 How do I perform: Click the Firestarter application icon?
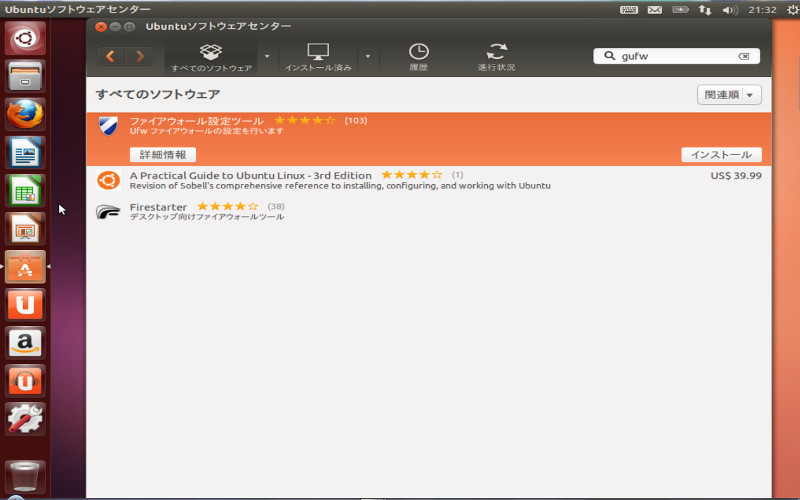[x=108, y=212]
